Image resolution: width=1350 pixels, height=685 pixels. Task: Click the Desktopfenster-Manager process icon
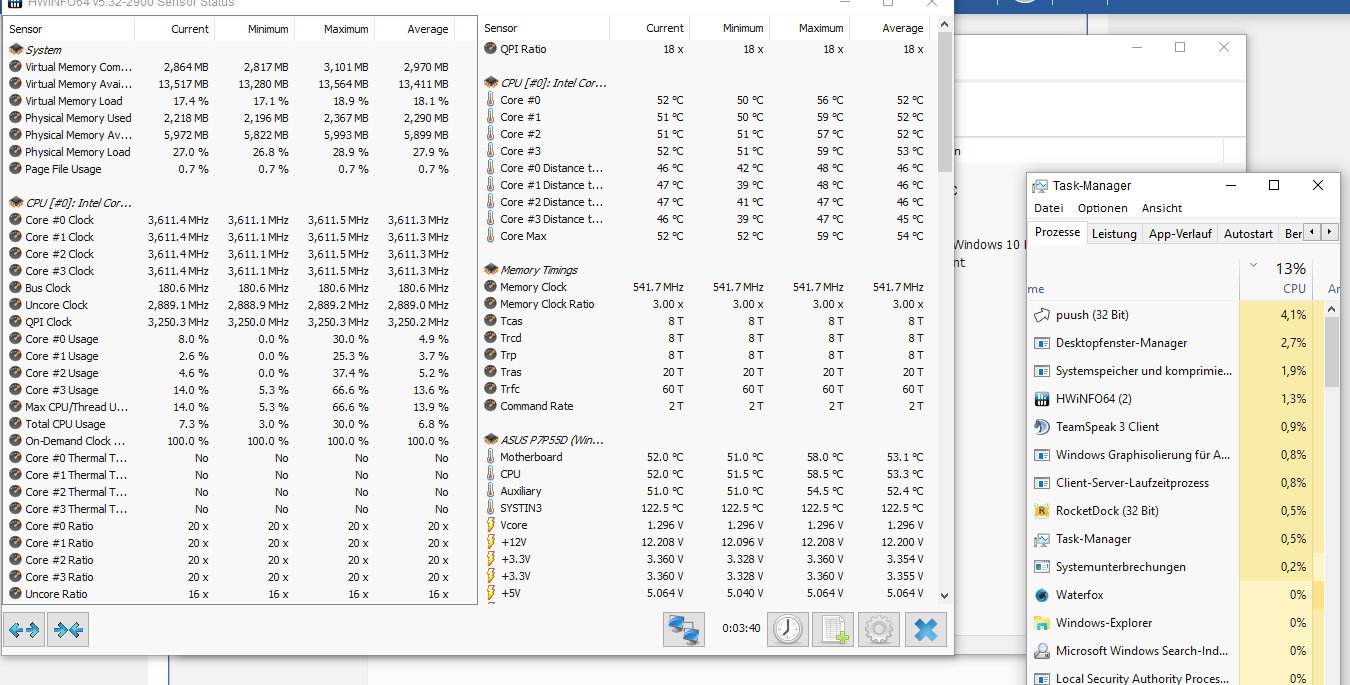pyautogui.click(x=1042, y=343)
